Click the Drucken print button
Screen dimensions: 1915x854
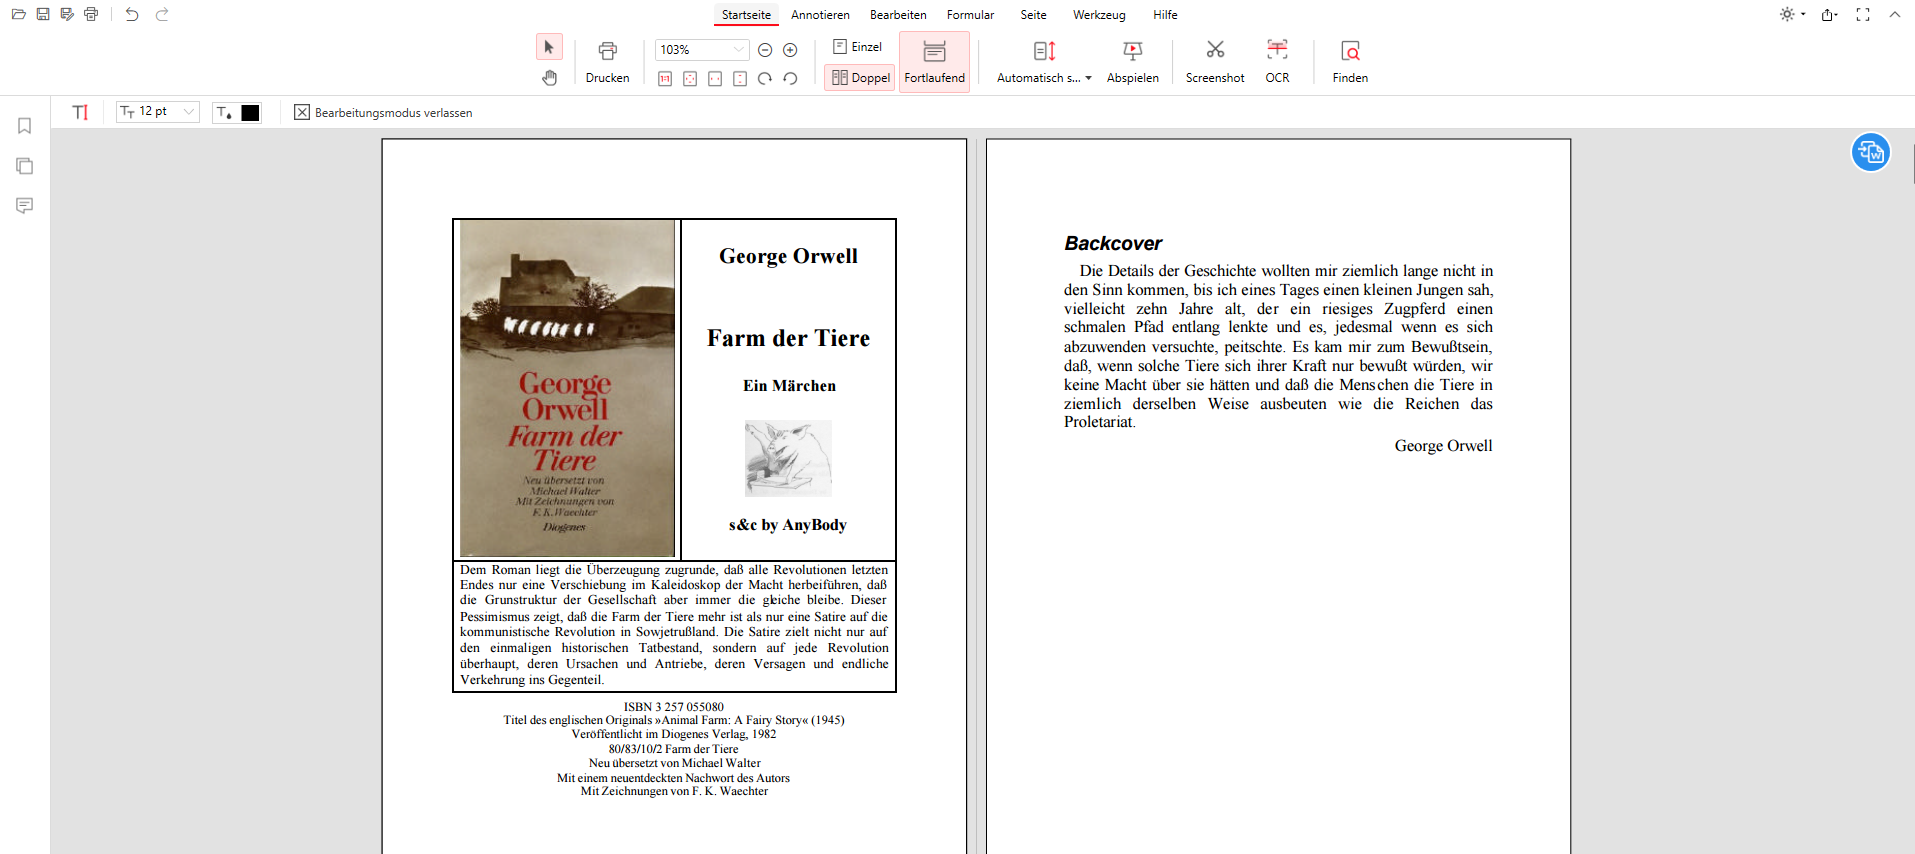pos(607,62)
